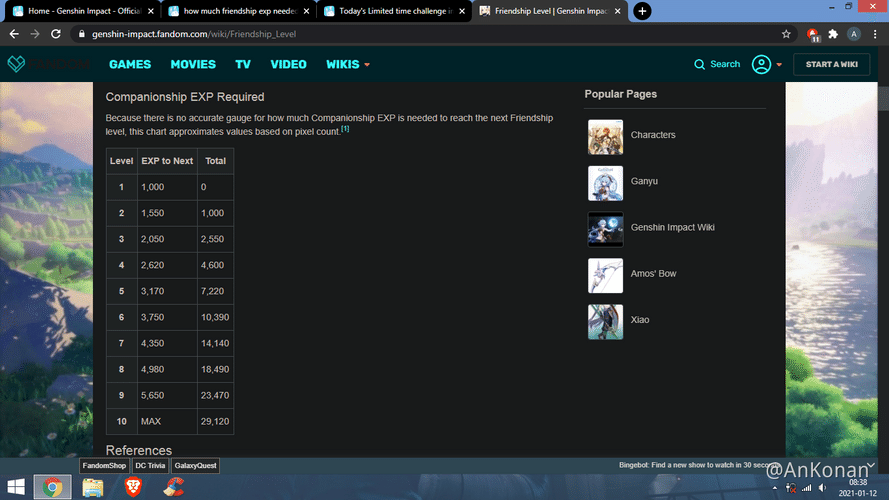Open the Xiao page link

[x=640, y=320]
